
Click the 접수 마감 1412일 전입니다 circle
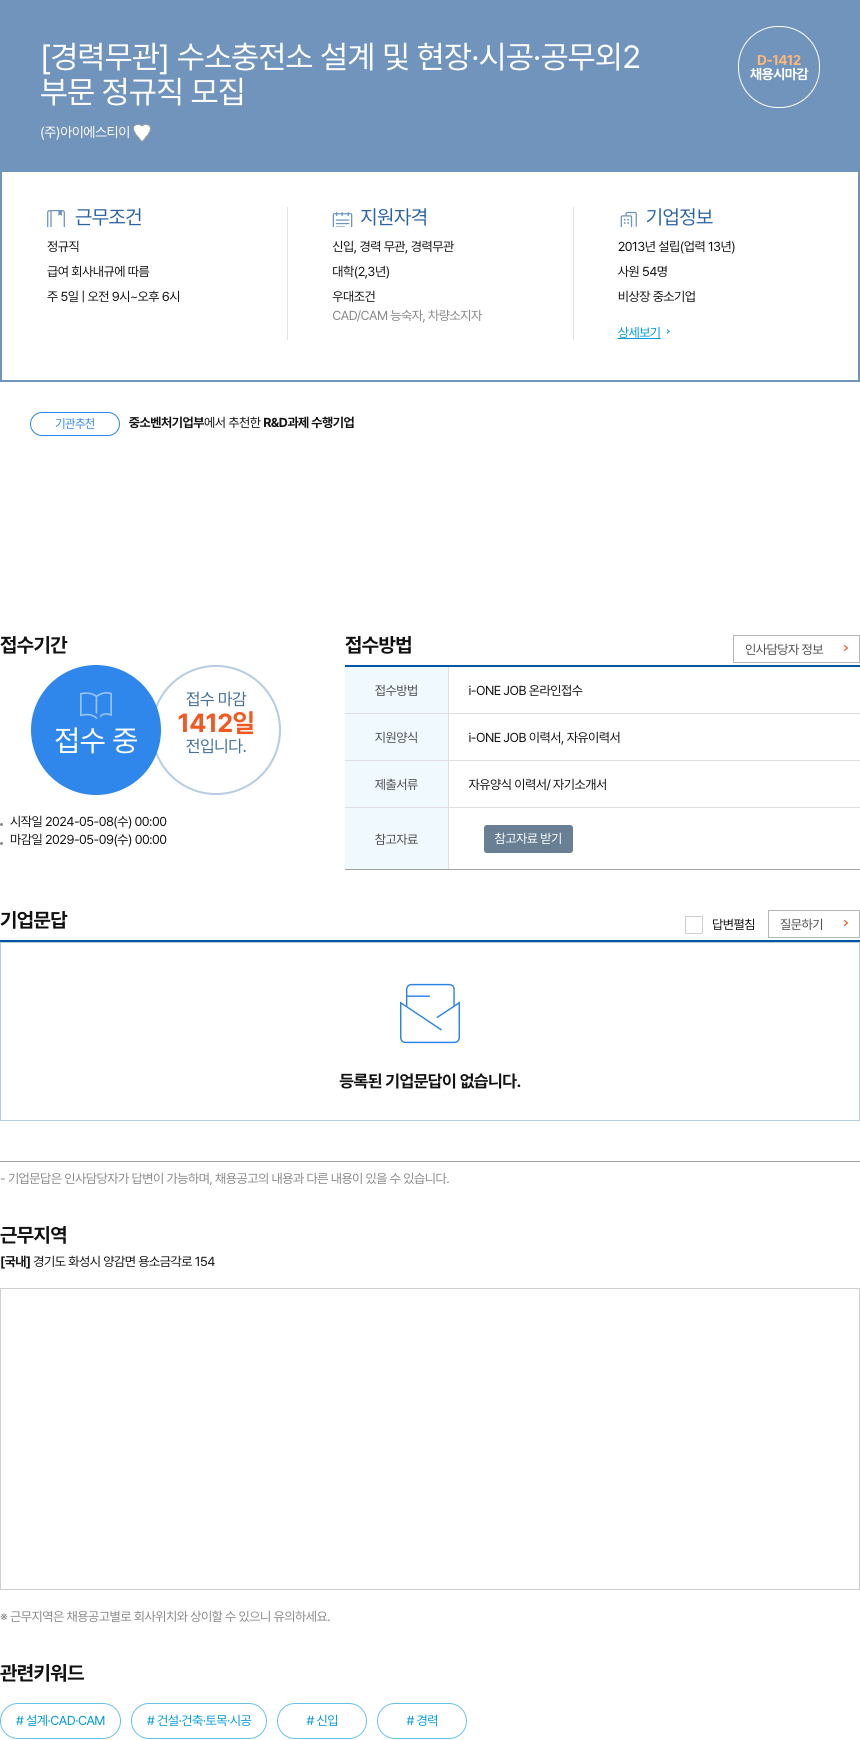tap(216, 730)
